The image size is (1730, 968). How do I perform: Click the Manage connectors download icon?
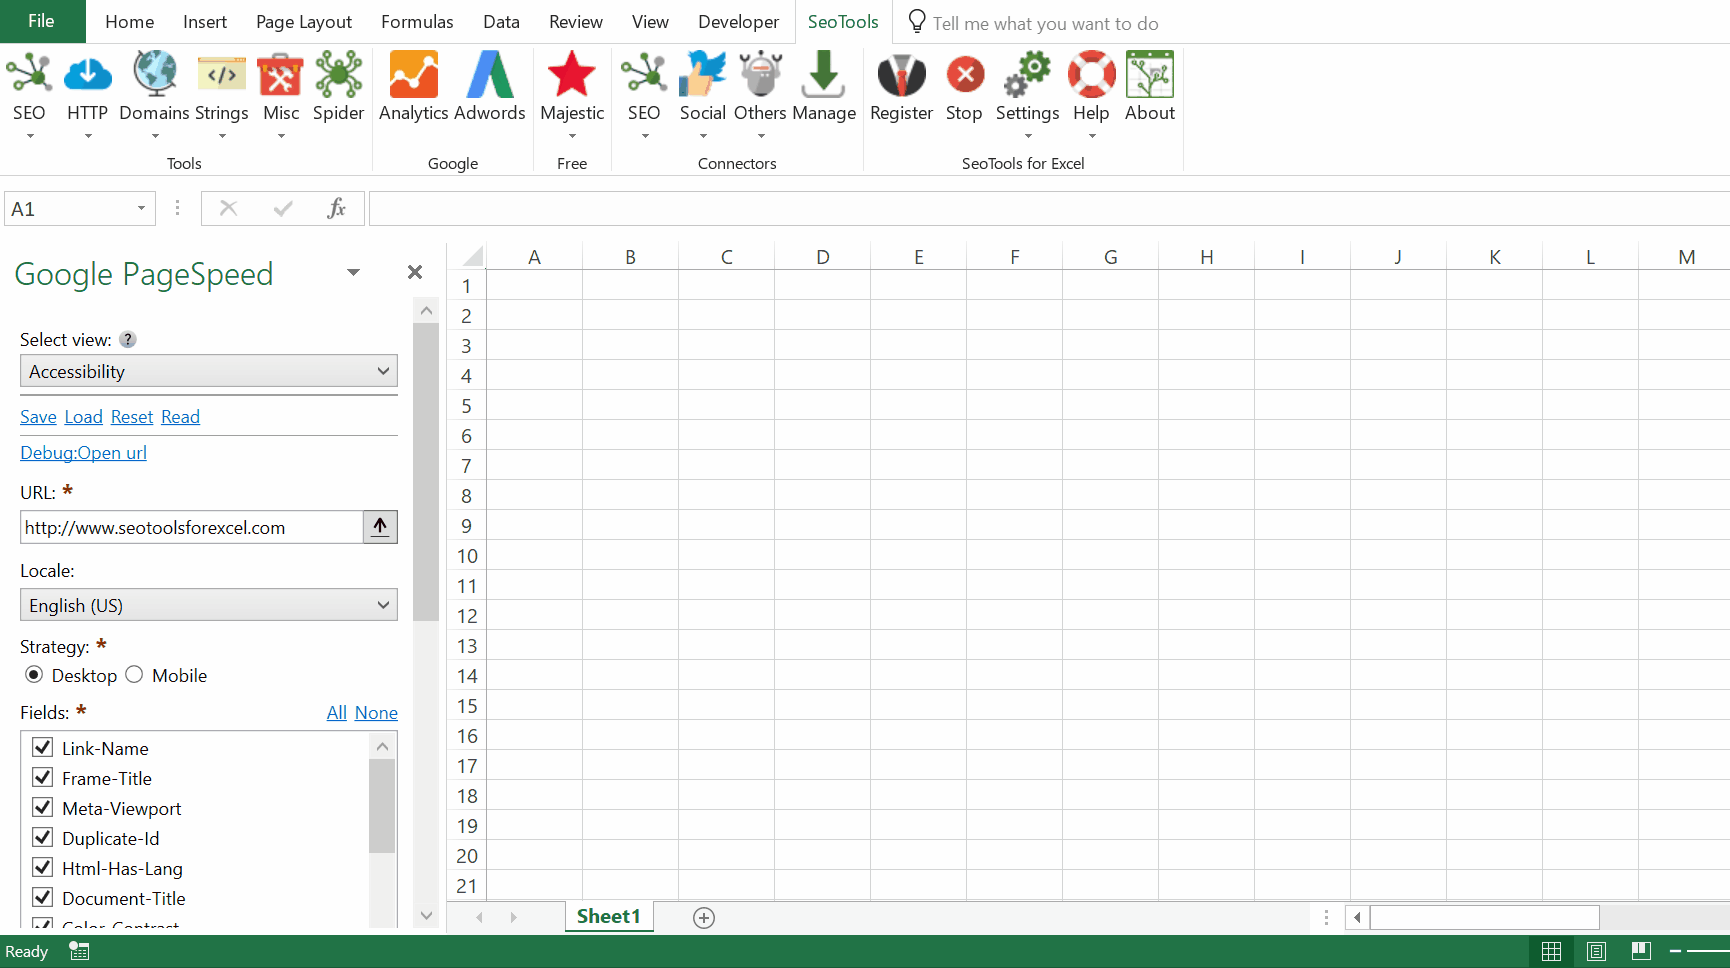[824, 75]
